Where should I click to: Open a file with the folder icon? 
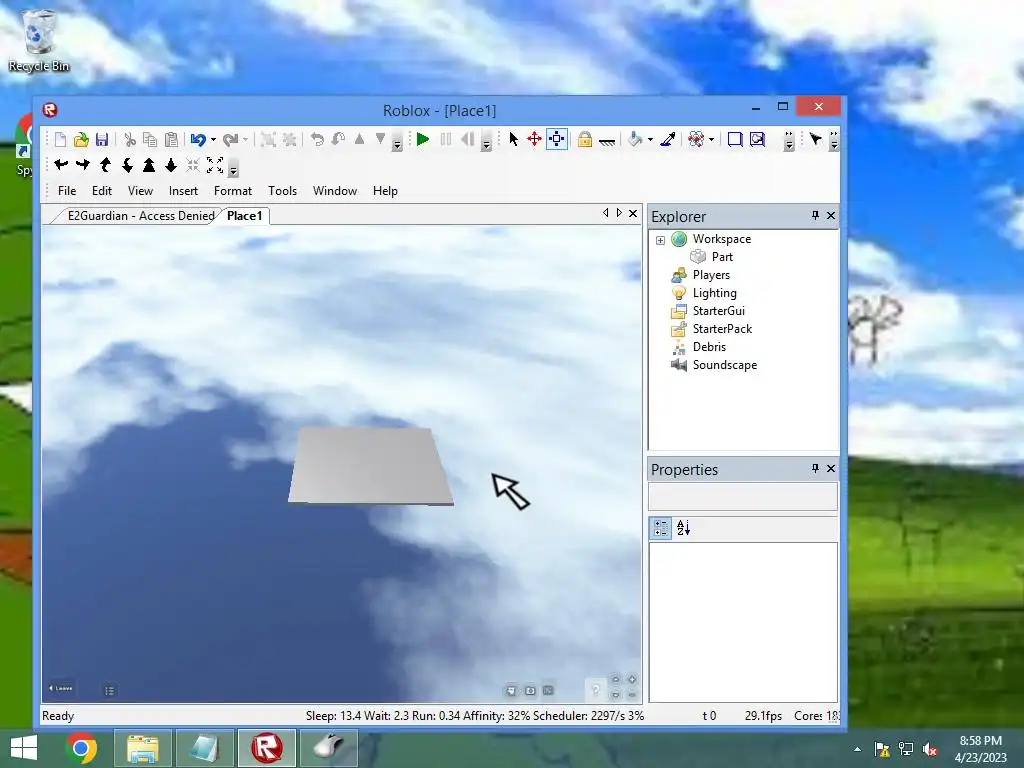[x=81, y=139]
